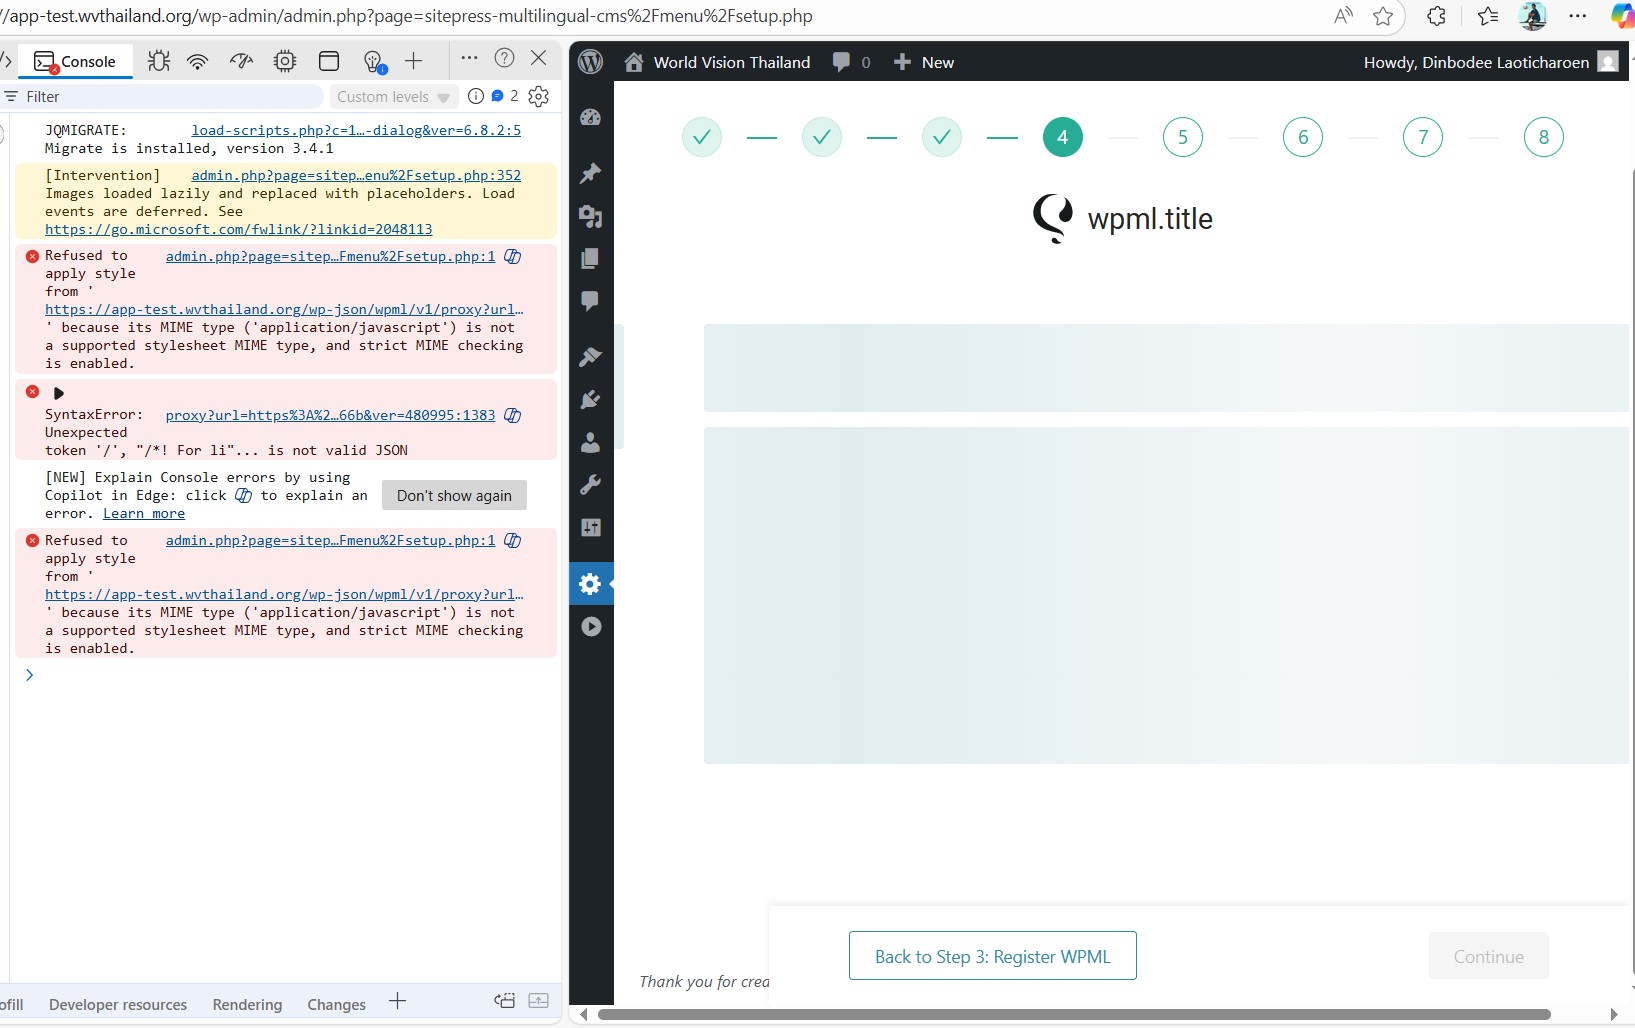The width and height of the screenshot is (1635, 1028).
Task: Click Back to Step 3: Register WPML
Action: 993,956
